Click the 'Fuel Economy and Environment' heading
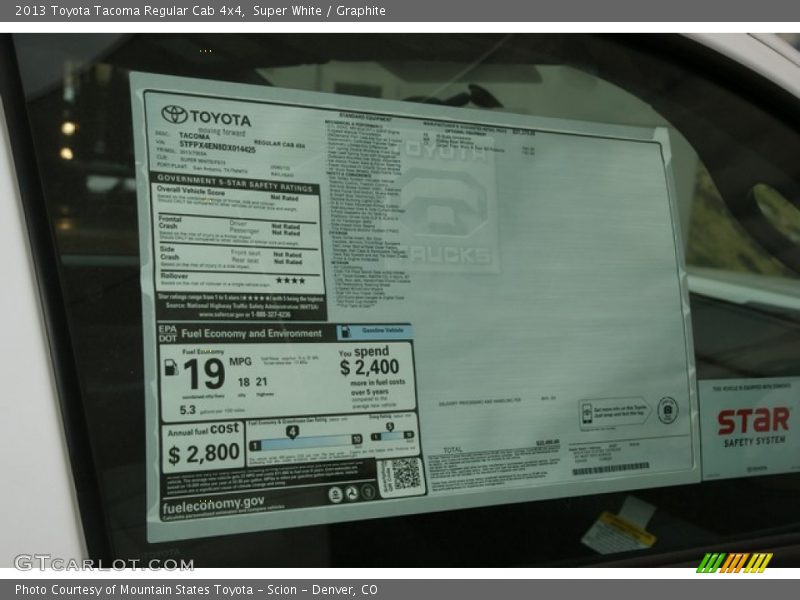This screenshot has width=800, height=600. click(x=252, y=334)
